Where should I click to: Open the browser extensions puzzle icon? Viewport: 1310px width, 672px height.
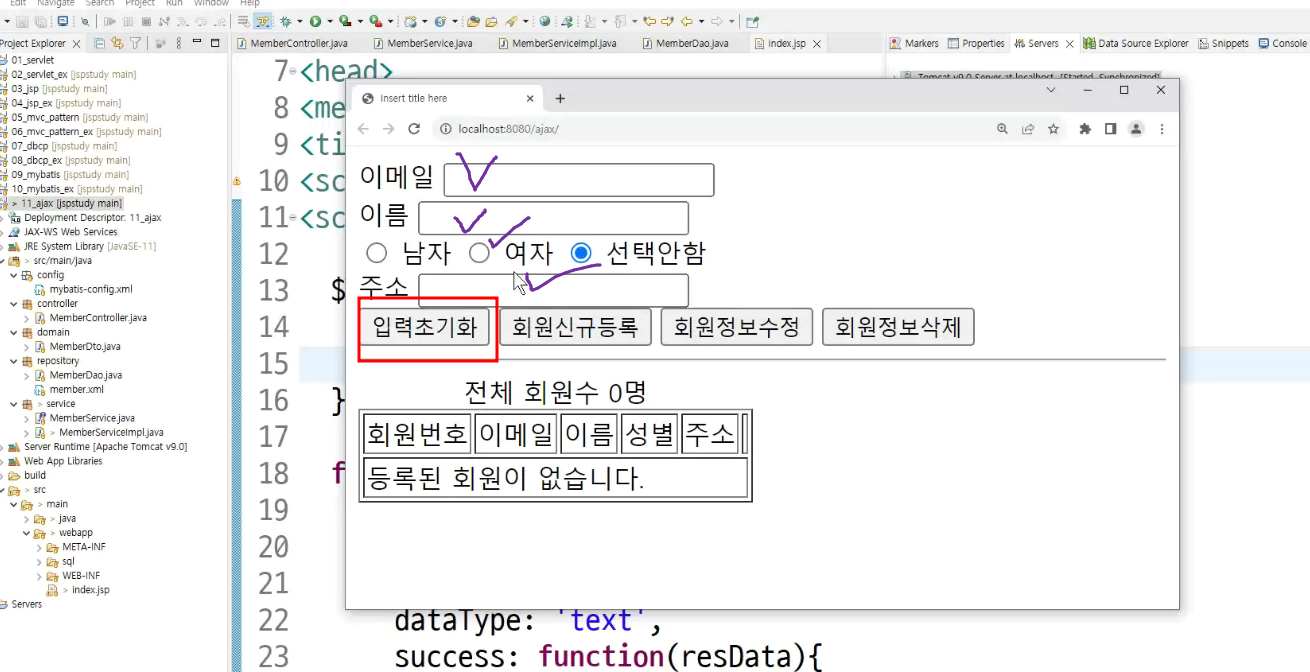pos(1085,129)
